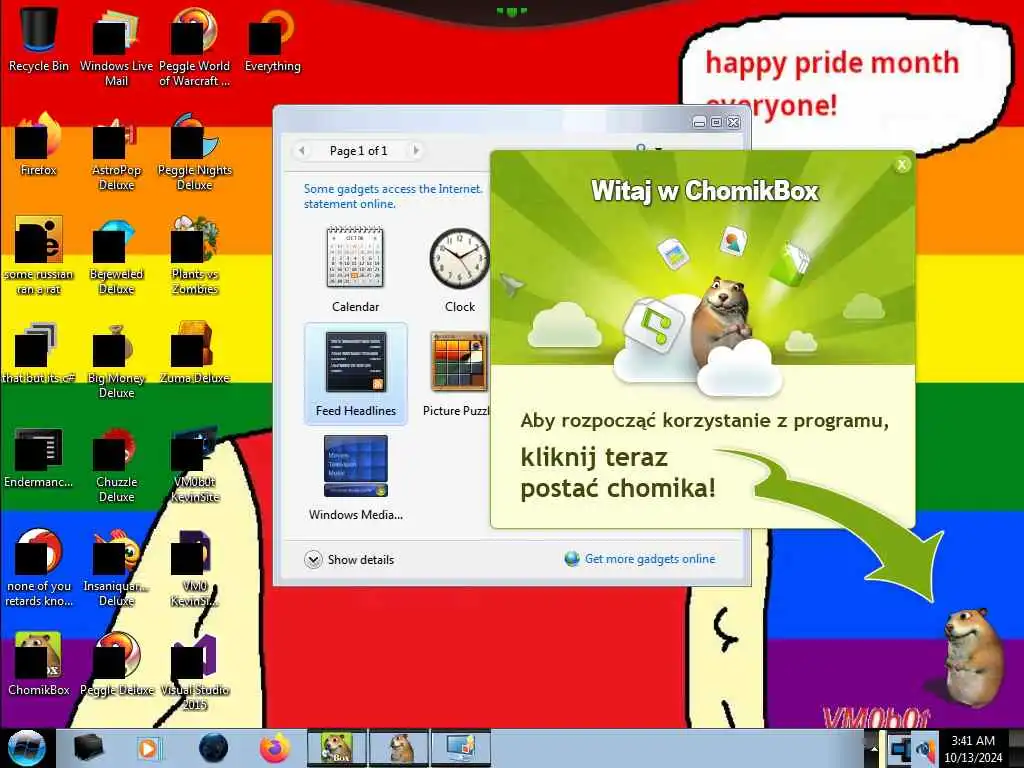Screen dimensions: 1024x768
Task: Close the ChomikBox welcome popup
Action: 902,165
